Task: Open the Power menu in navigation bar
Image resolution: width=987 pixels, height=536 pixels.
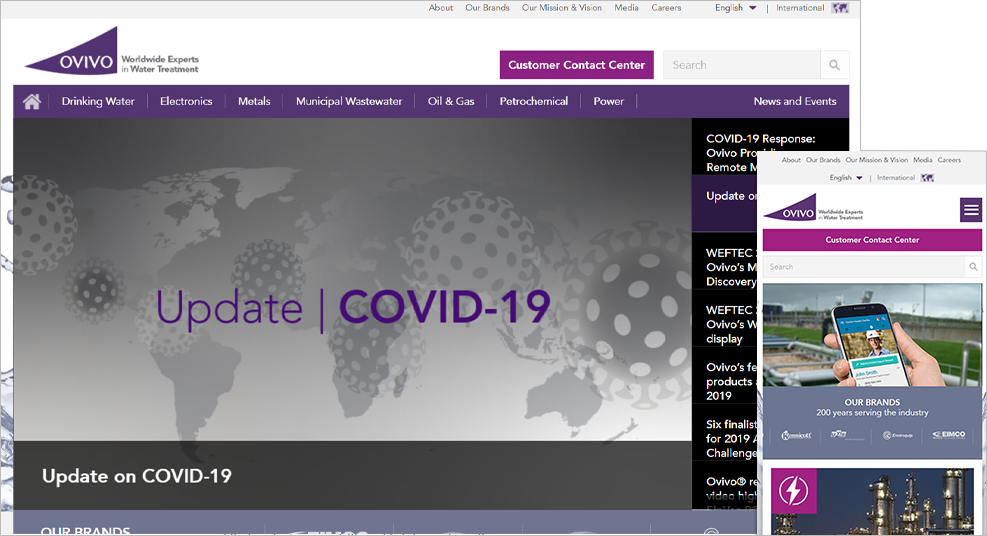Action: click(608, 101)
